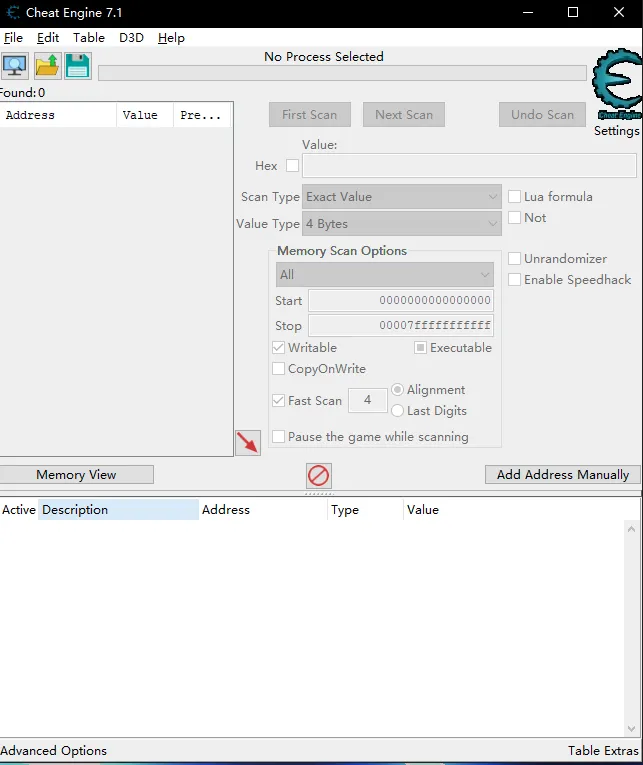Enable the Hex checkbox
The height and width of the screenshot is (765, 643).
point(293,166)
